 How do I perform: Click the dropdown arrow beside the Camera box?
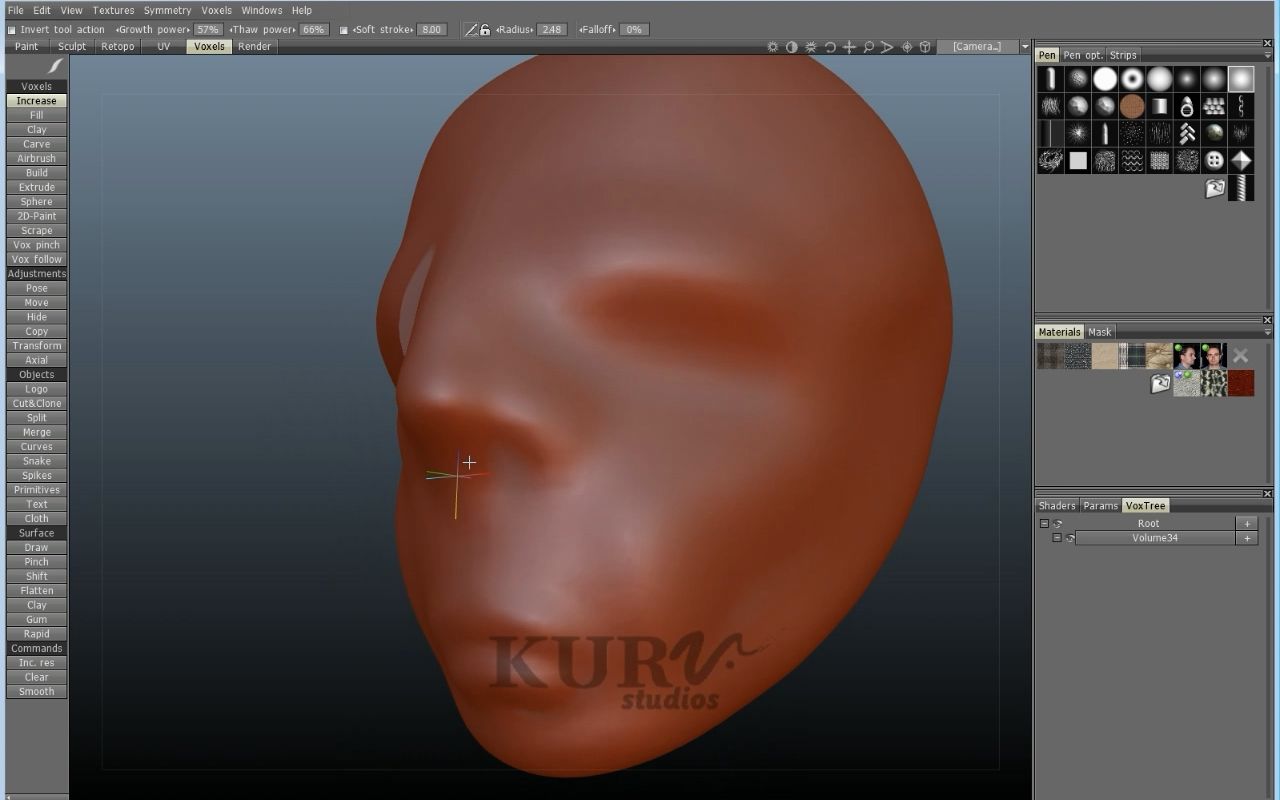tap(1024, 47)
